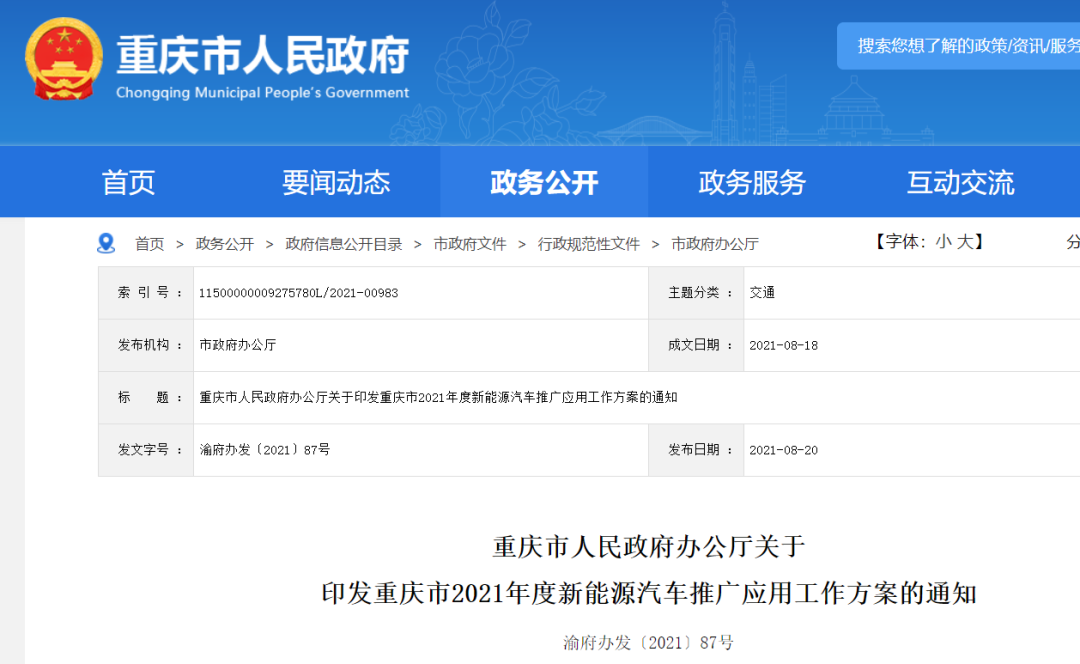Viewport: 1080px width, 664px height.
Task: Go to the 政务服务 tab
Action: 752,182
